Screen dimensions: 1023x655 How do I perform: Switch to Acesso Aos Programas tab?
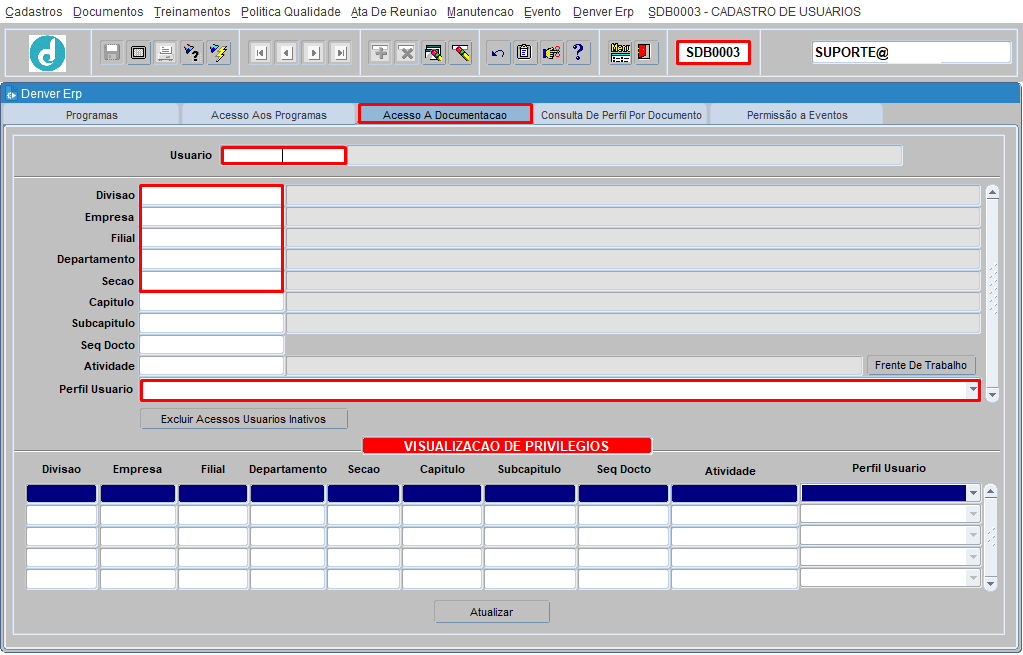pyautogui.click(x=269, y=115)
